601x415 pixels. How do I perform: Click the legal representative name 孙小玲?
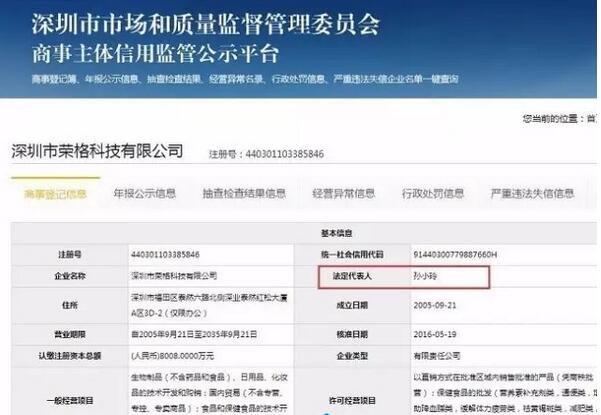428,274
